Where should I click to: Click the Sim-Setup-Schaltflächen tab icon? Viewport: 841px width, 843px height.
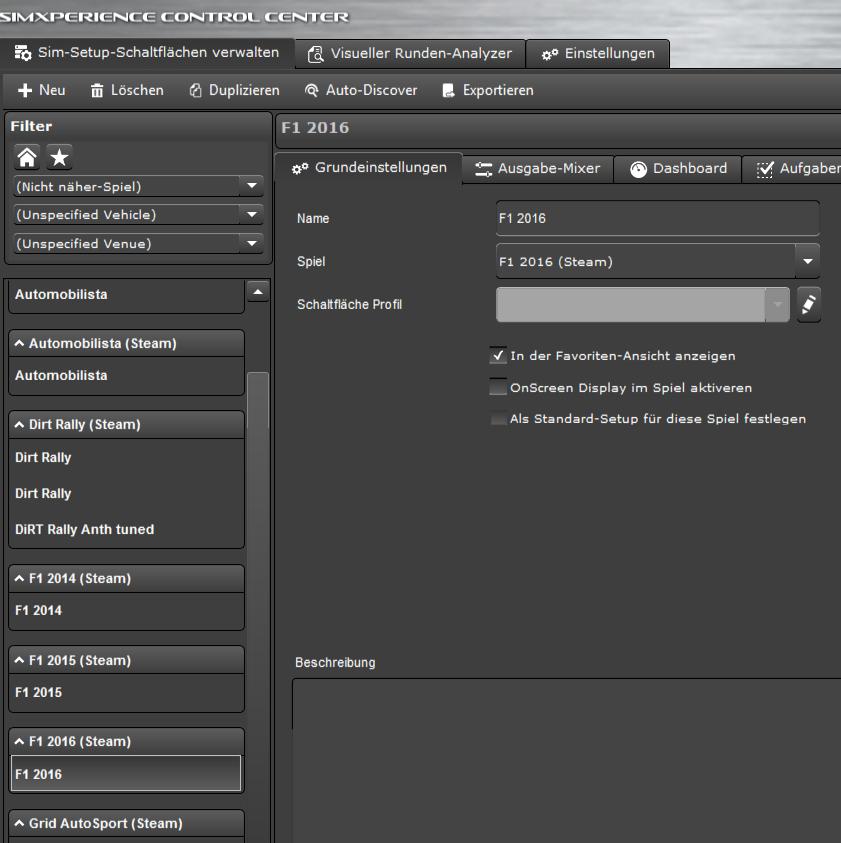[23, 53]
